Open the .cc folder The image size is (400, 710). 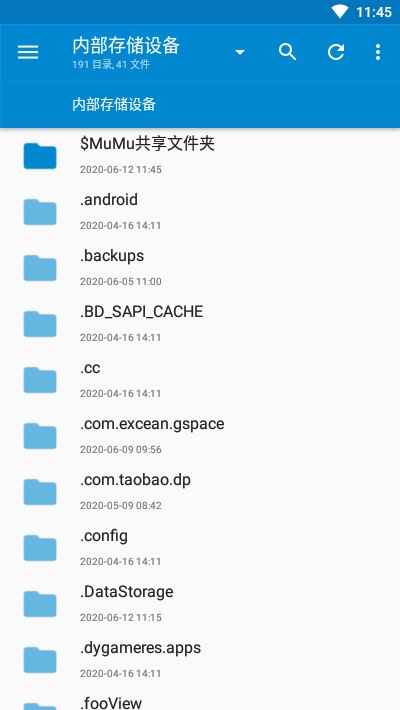(x=200, y=380)
